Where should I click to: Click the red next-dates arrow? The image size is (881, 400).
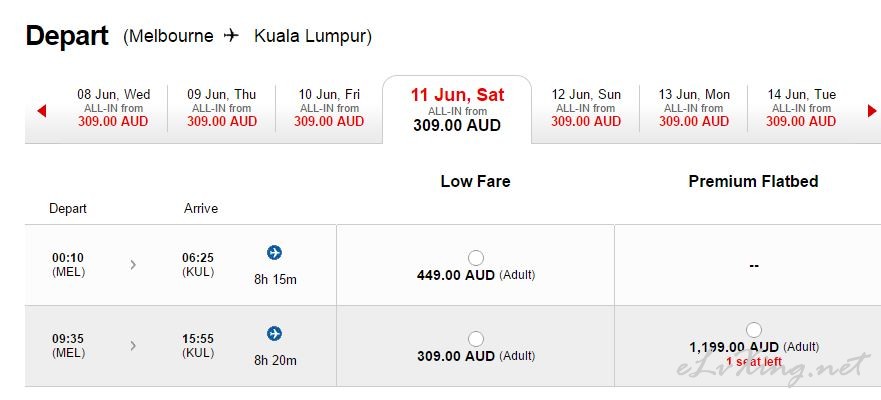point(872,111)
